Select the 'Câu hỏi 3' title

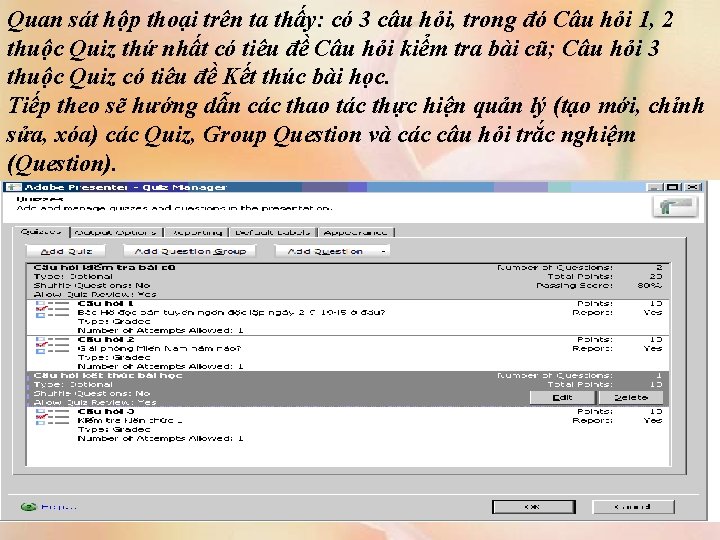(106, 411)
